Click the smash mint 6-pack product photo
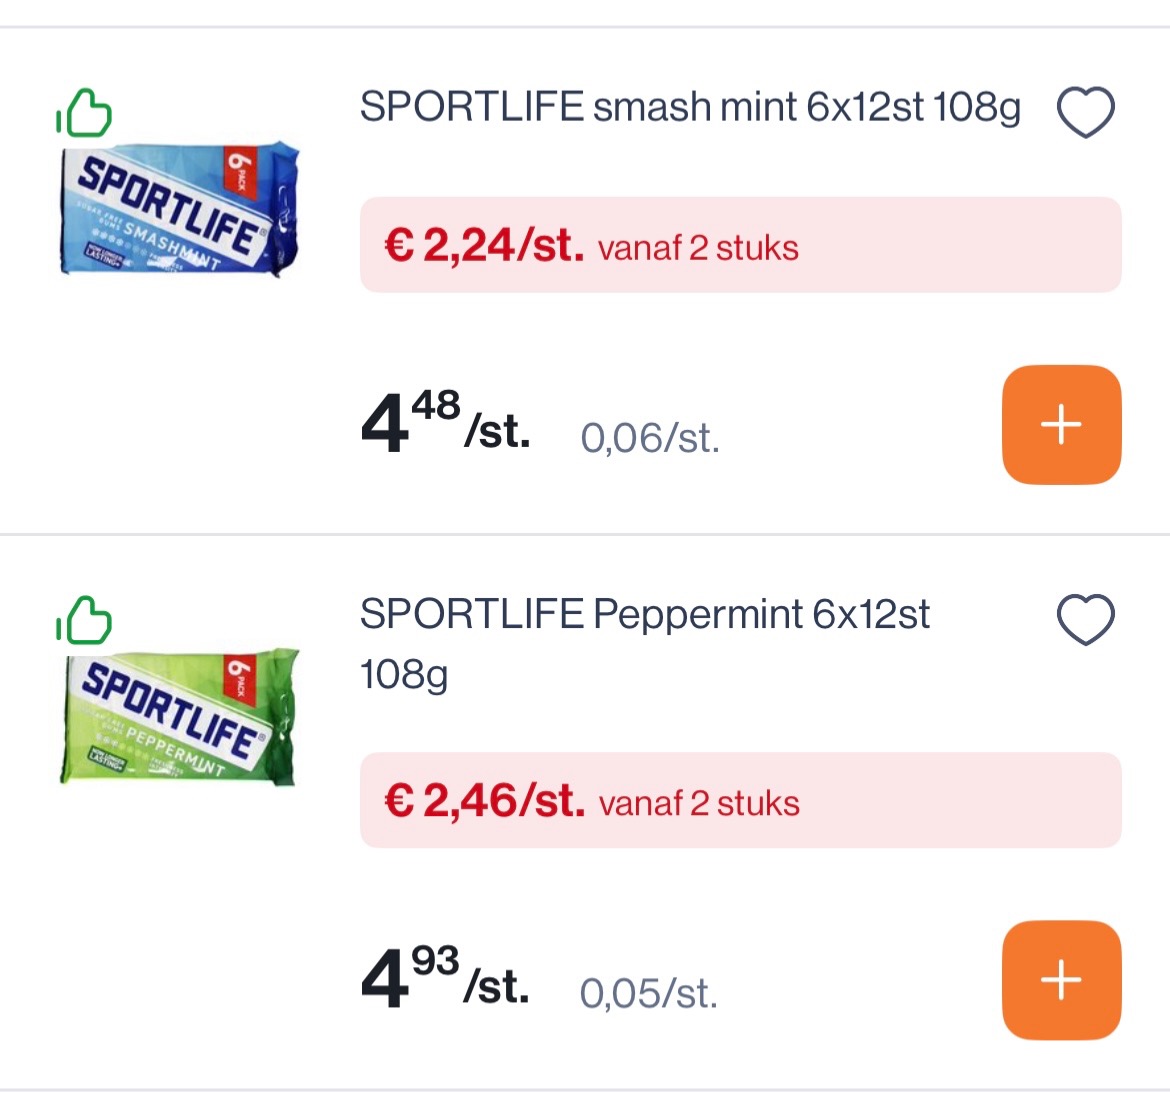 tap(178, 212)
